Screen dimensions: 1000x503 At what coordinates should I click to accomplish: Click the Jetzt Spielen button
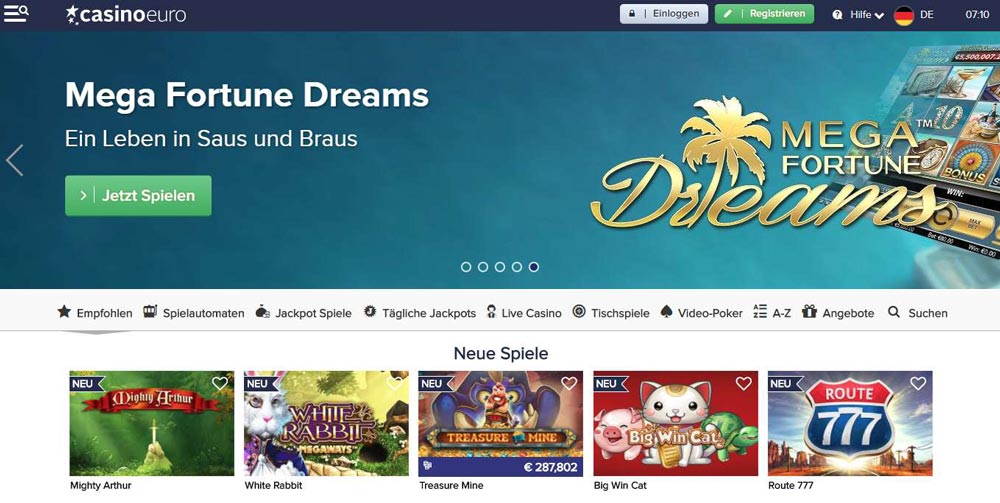138,196
